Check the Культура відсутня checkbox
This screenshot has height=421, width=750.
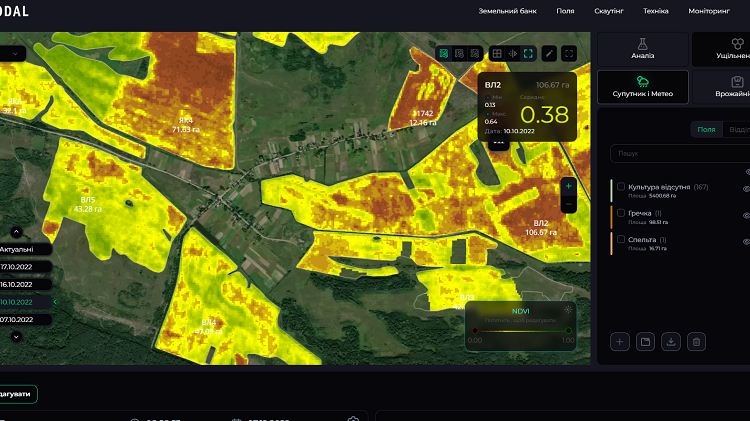point(621,187)
